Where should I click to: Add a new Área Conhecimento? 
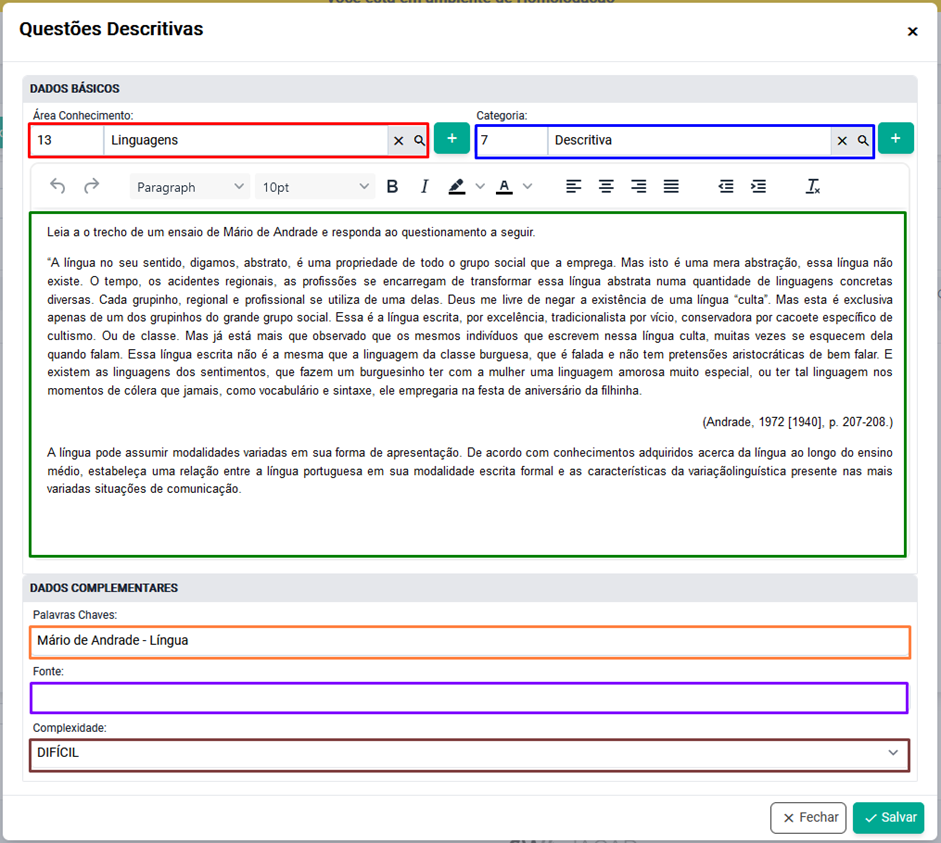(x=452, y=139)
